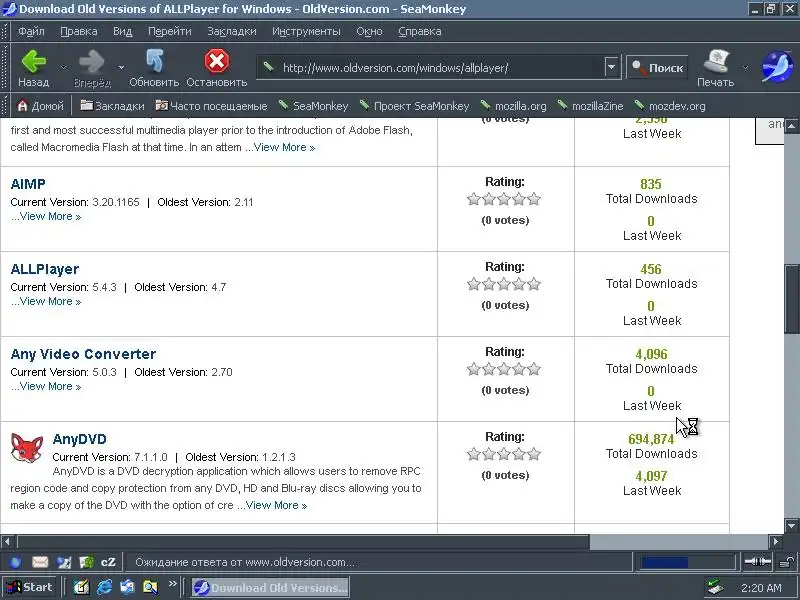
Task: Rate Any Video Converter with stars
Action: (x=504, y=370)
